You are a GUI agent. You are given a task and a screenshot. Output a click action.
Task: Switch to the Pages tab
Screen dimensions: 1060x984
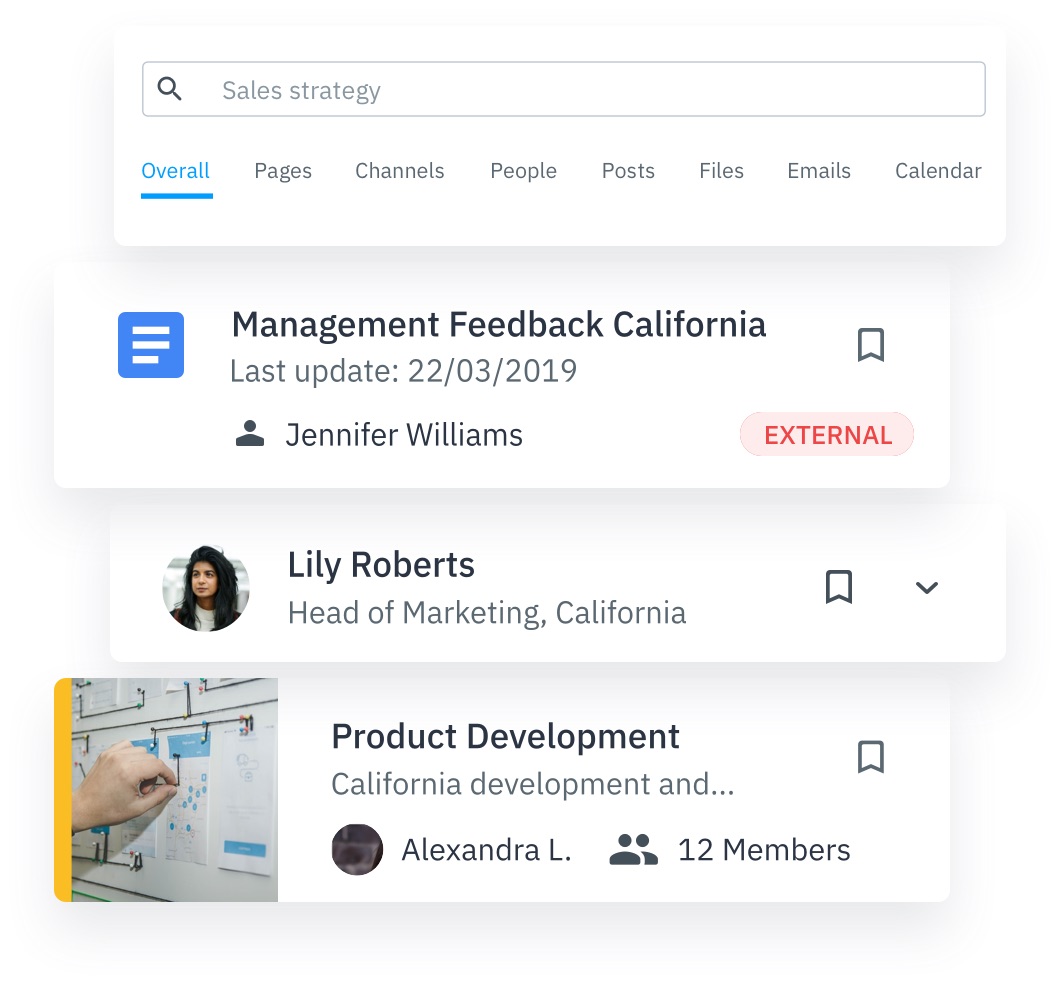tap(283, 171)
